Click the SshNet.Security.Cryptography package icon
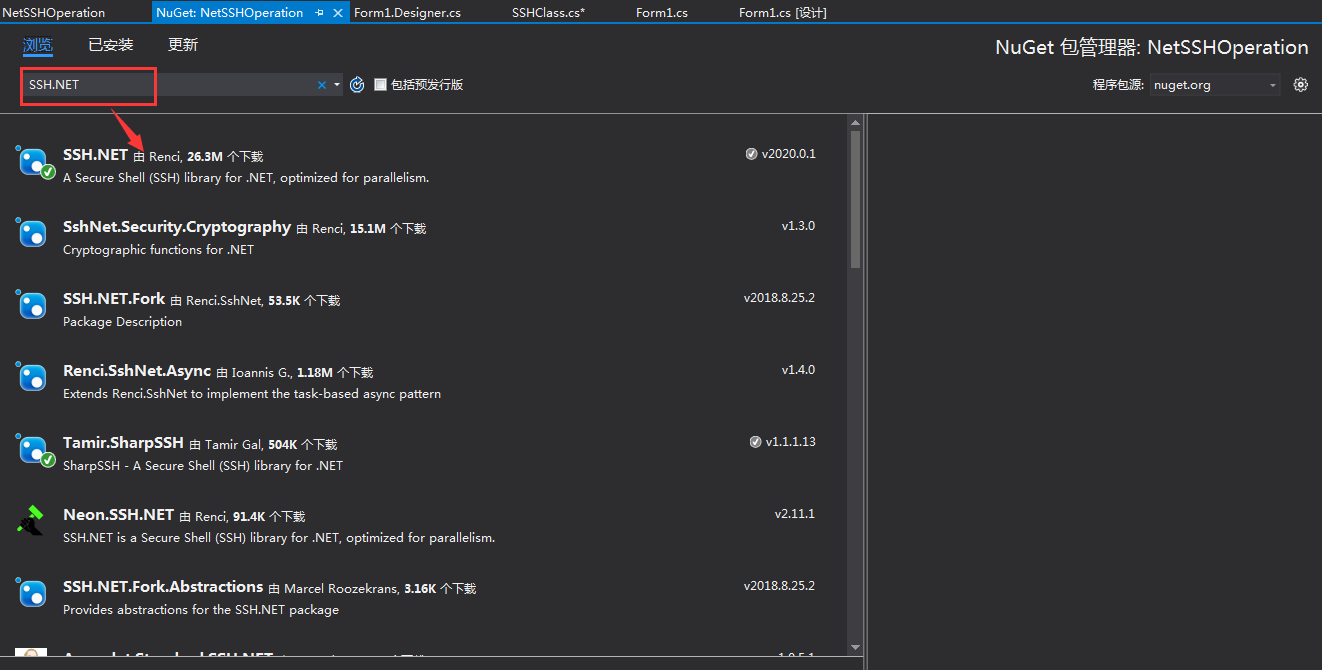Viewport: 1322px width, 670px height. 32,234
